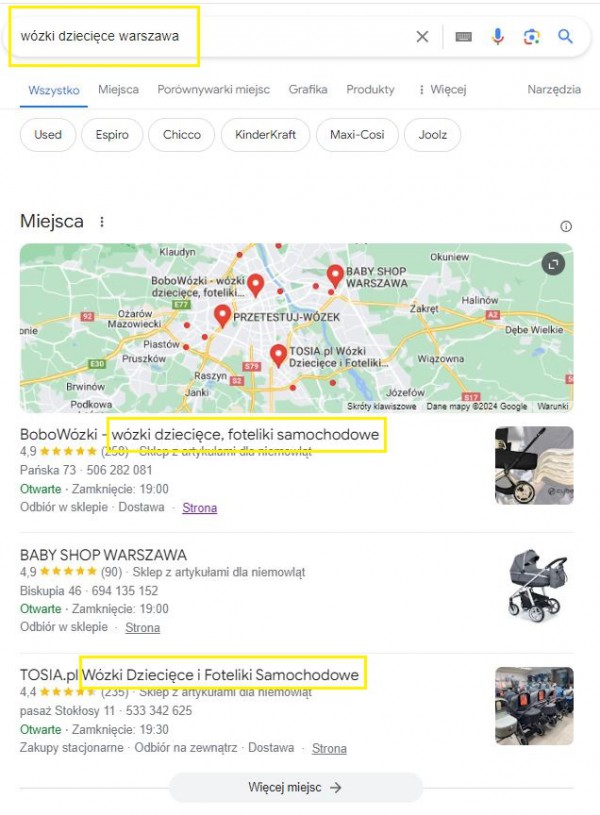Visit the Strona link for TOSIA.pl

click(x=329, y=748)
